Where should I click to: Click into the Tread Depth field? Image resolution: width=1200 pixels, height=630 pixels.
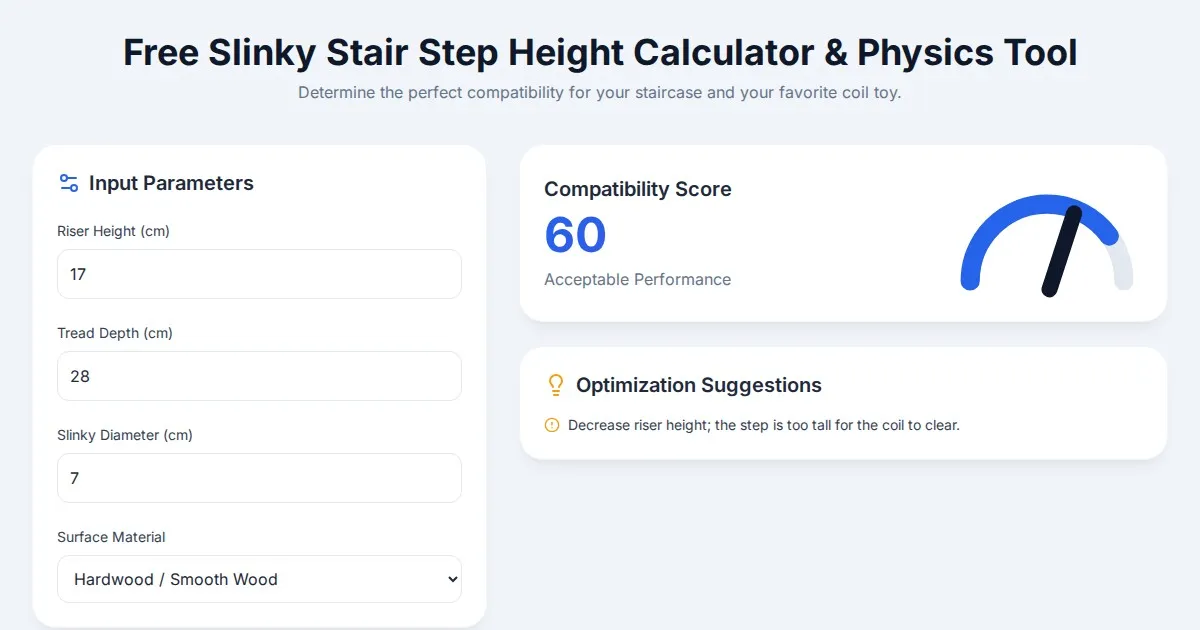[259, 376]
